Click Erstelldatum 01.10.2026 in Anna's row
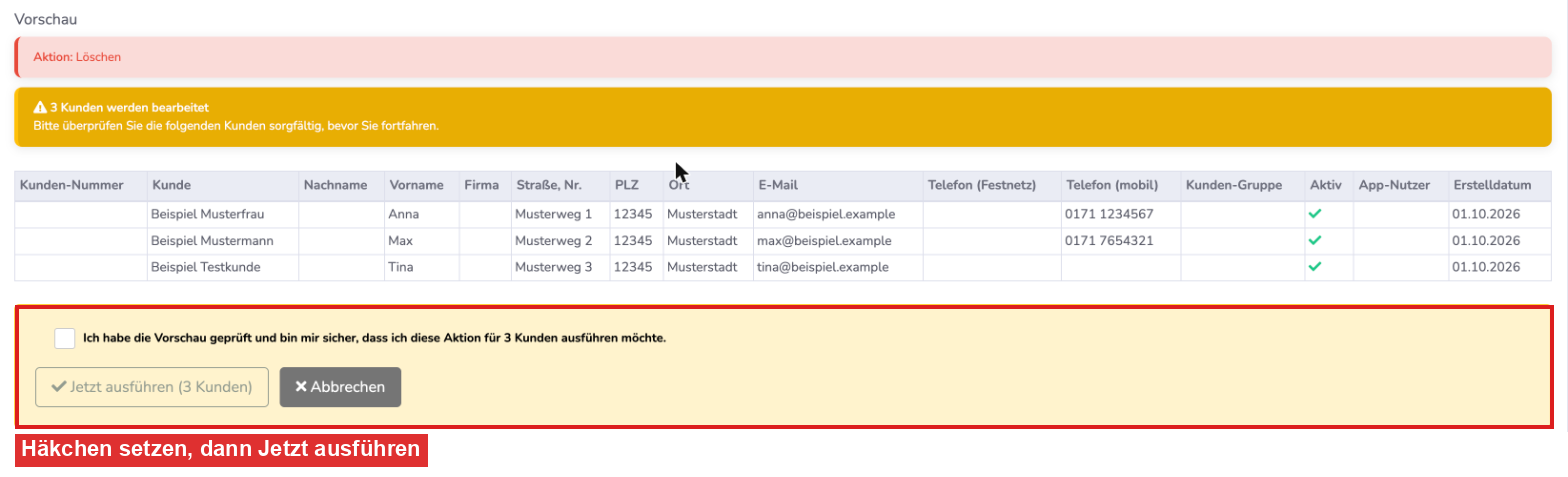This screenshot has height=477, width=1568. pyautogui.click(x=1487, y=214)
